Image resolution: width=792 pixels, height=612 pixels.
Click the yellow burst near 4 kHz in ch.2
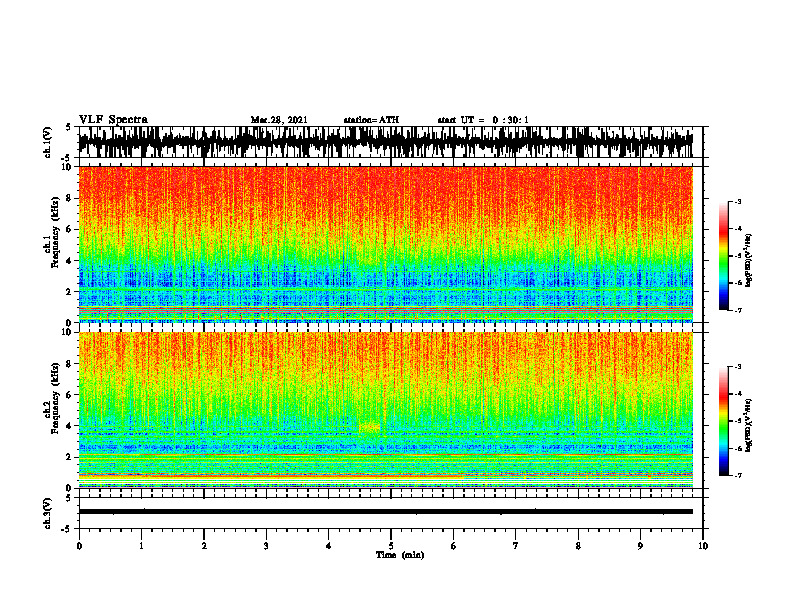[x=369, y=428]
